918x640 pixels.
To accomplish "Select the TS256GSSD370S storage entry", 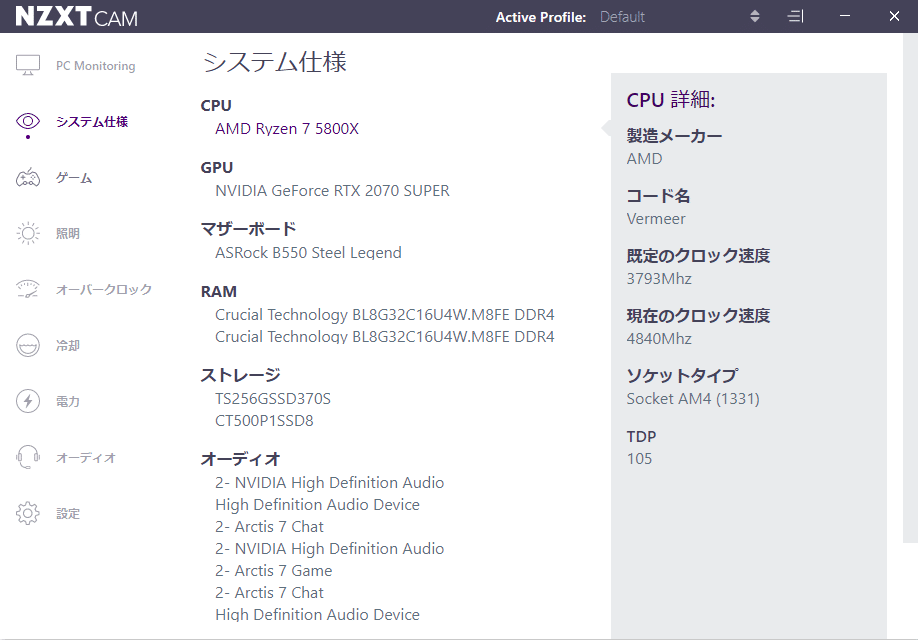I will 273,399.
